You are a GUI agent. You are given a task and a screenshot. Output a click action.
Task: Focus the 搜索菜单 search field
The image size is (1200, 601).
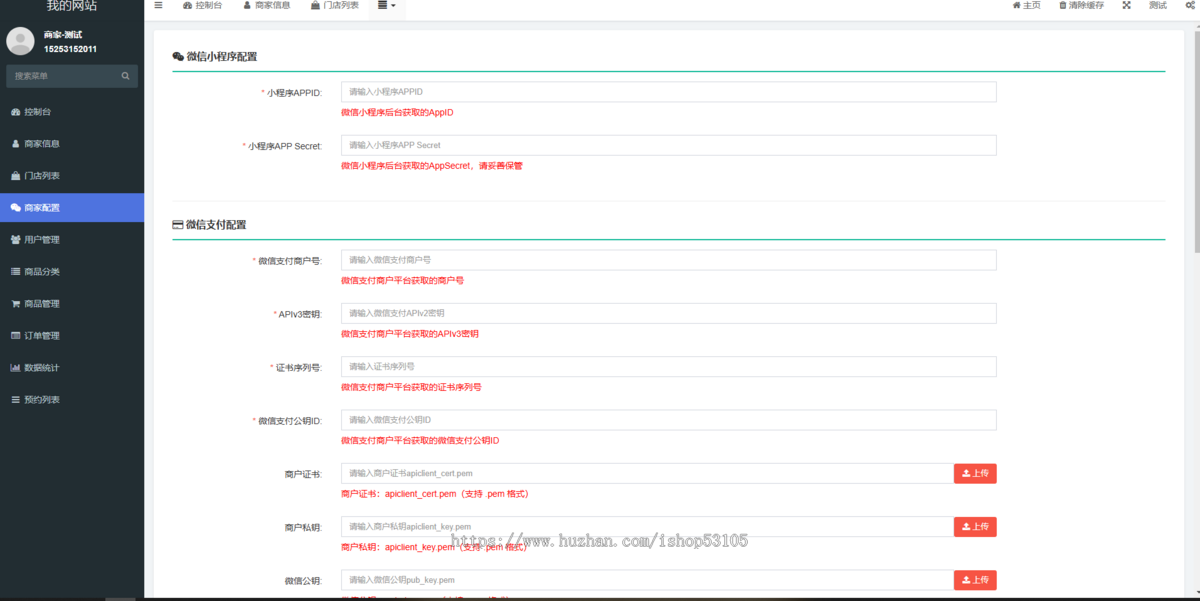(72, 76)
